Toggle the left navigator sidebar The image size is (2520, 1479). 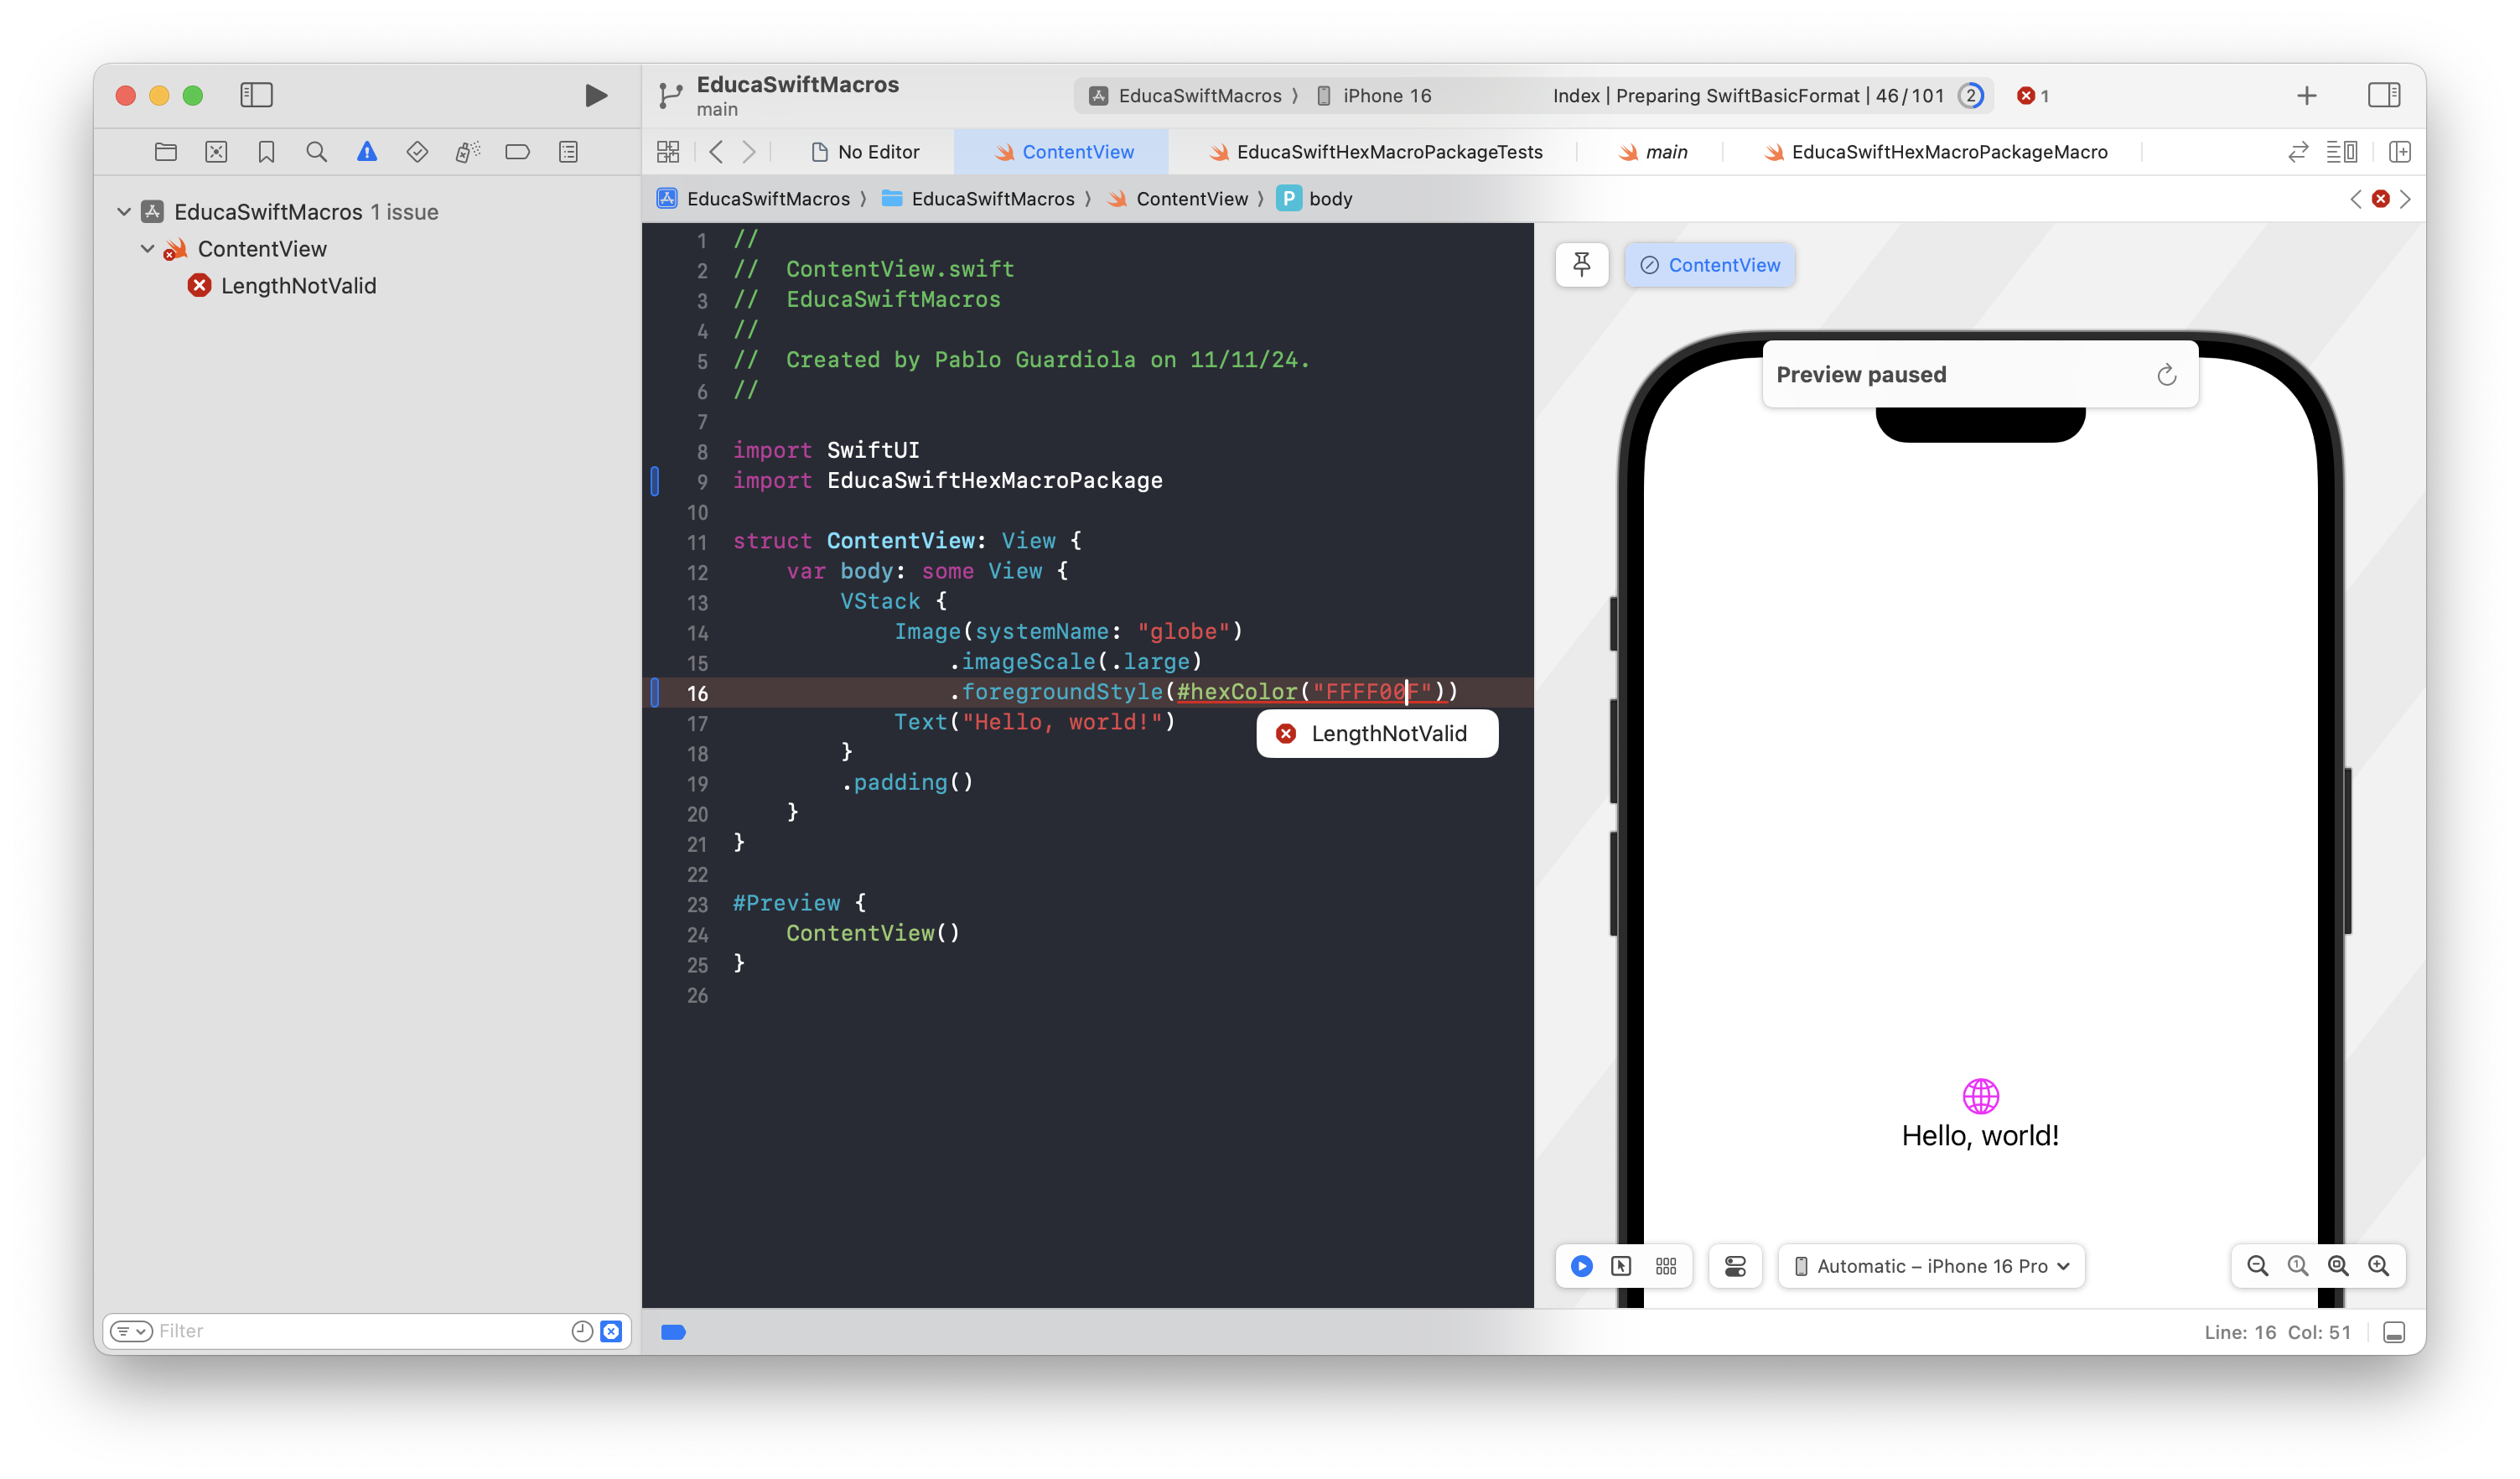(x=256, y=95)
